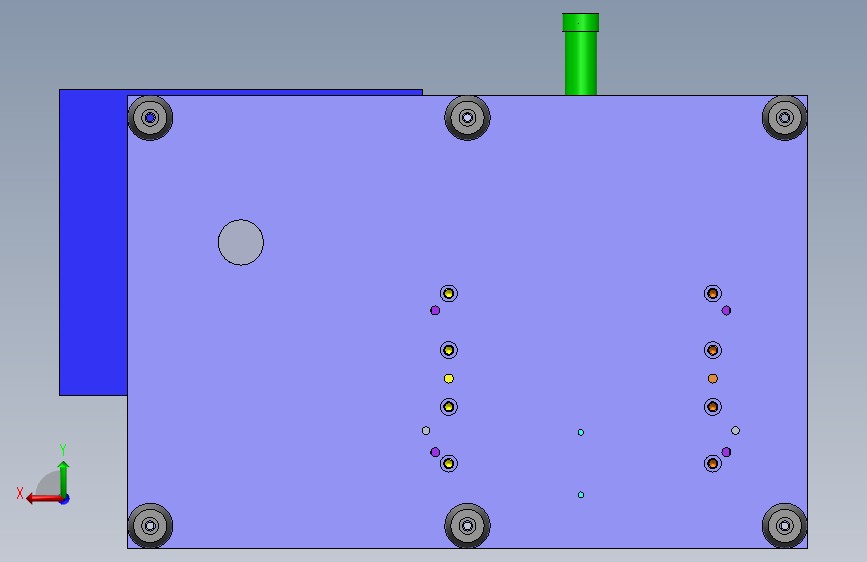Viewport: 867px width, 562px height.
Task: Select the upper purple dot near orange pins
Action: click(726, 310)
